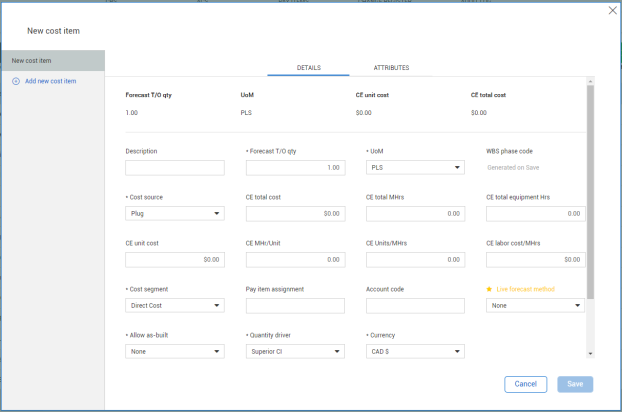Open the Allow as-built dropdown
The height and width of the screenshot is (412, 622).
tap(174, 352)
